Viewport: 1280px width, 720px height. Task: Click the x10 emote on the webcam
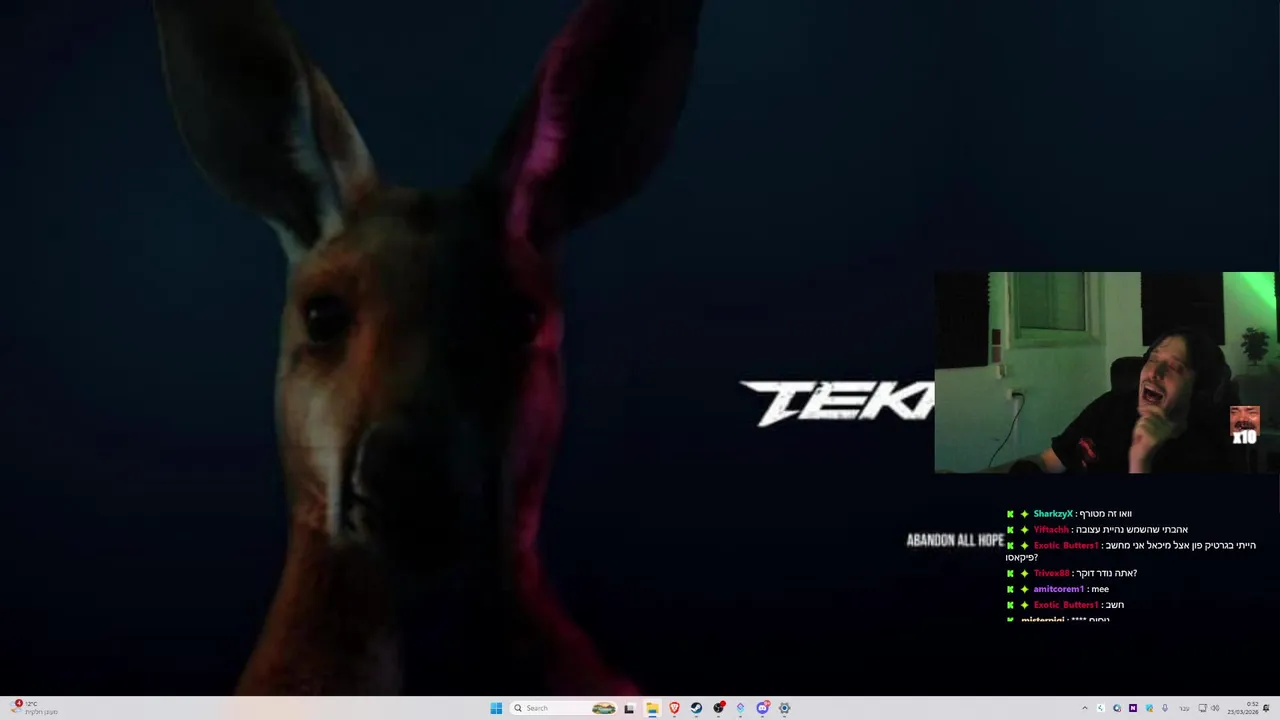point(1244,425)
